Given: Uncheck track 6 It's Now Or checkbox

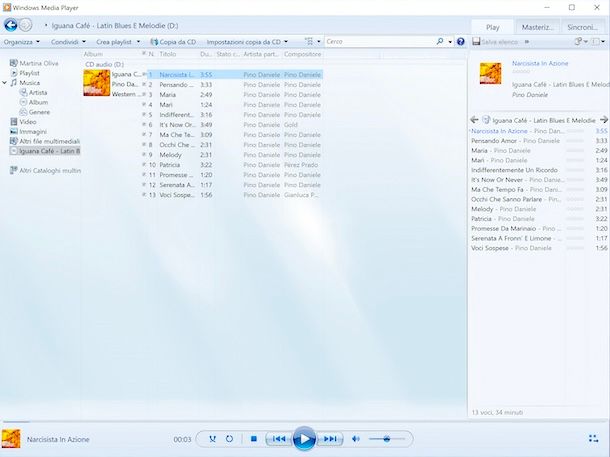Looking at the screenshot, I should (144, 124).
